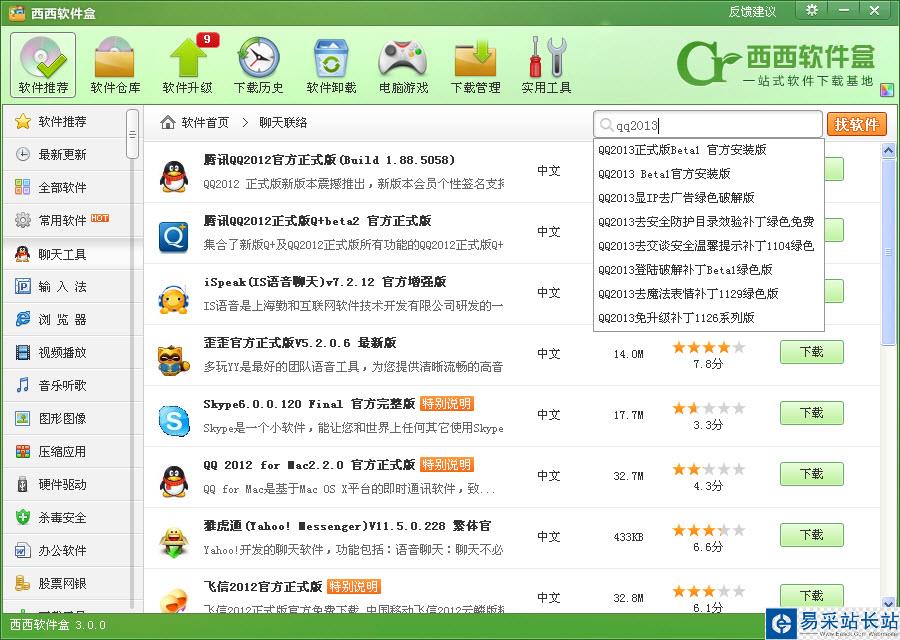Select 聊天工具 category
Image resolution: width=900 pixels, height=640 pixels.
click(65, 254)
